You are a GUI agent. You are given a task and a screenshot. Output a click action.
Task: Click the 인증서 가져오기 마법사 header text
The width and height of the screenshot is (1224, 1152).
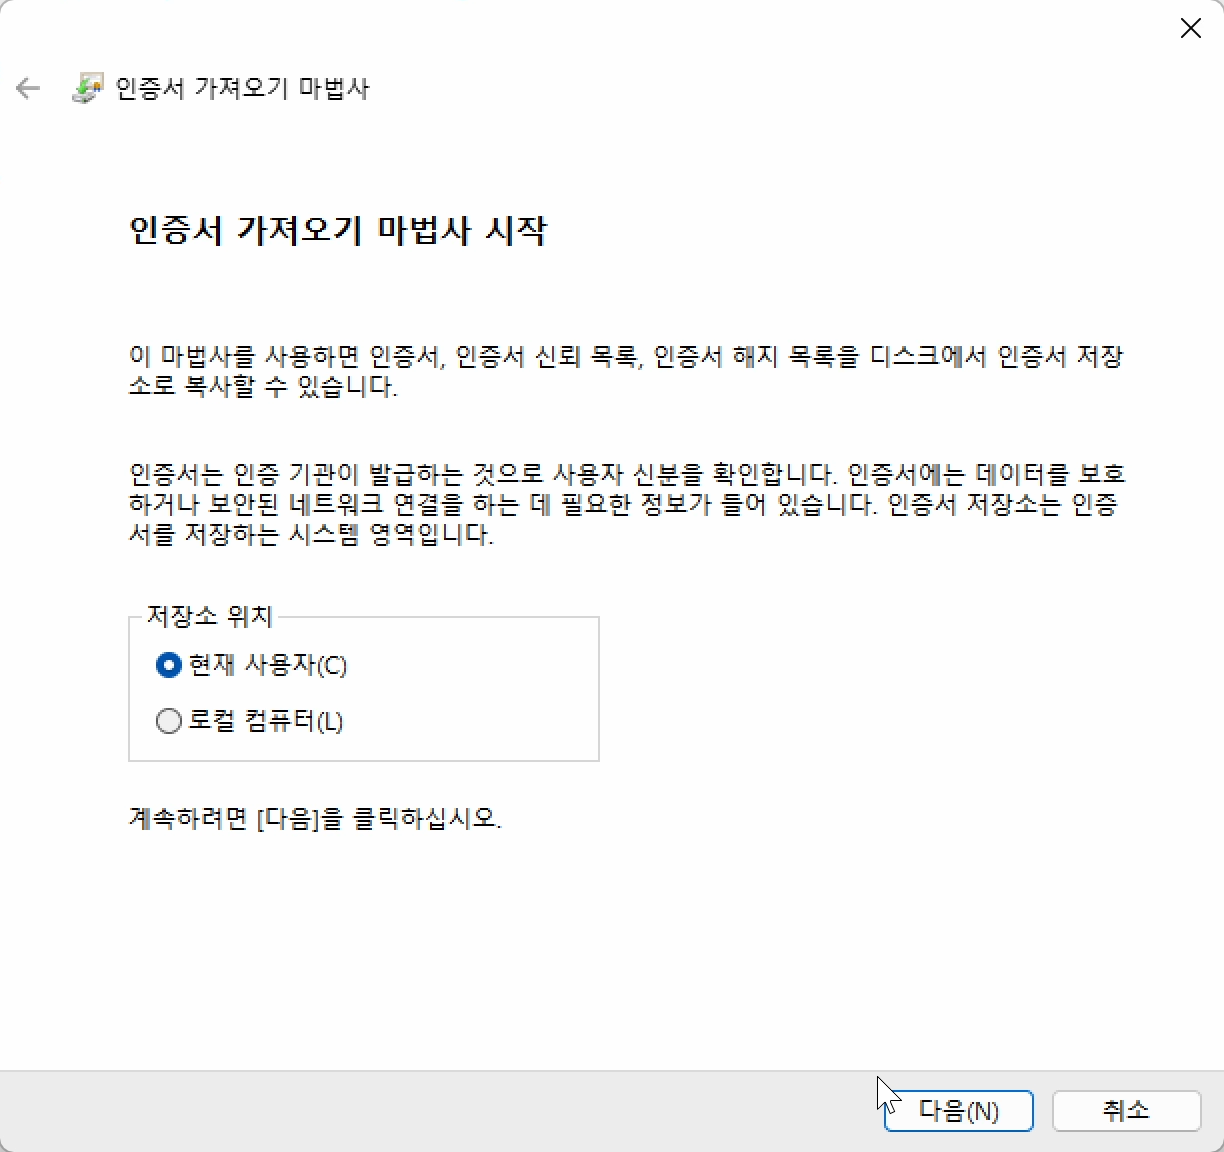click(244, 88)
